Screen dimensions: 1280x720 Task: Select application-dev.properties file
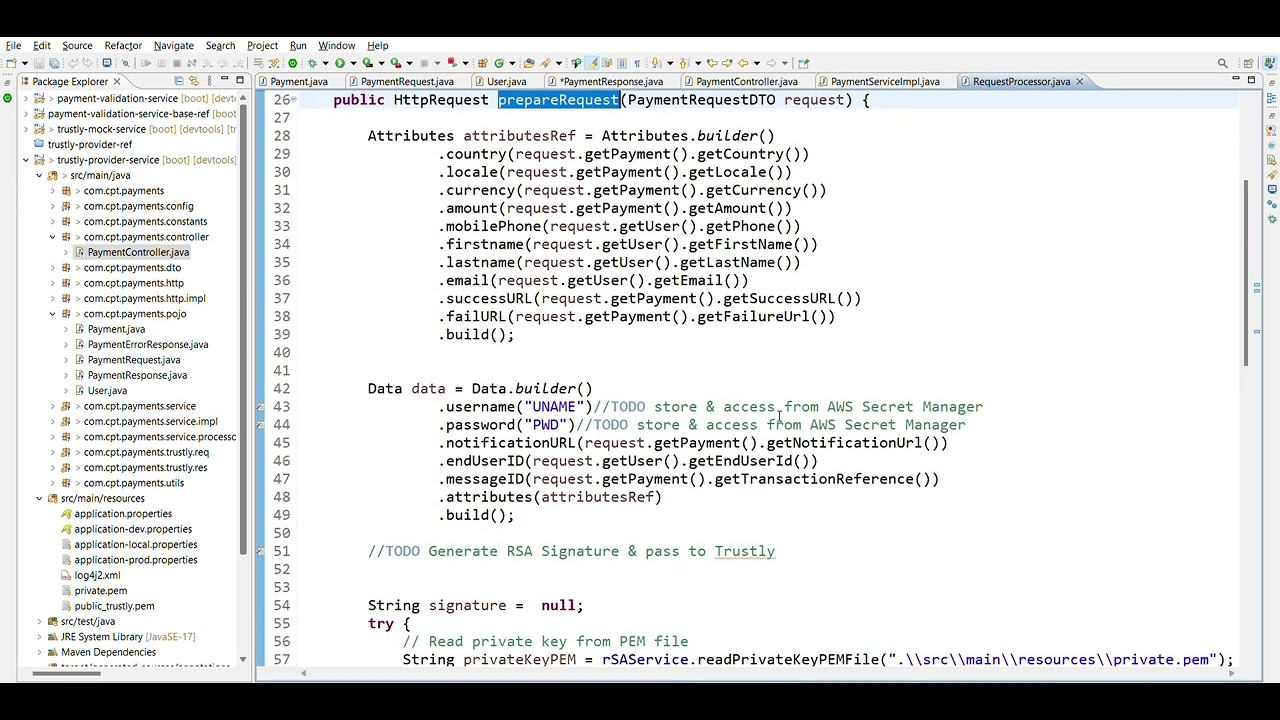click(133, 529)
